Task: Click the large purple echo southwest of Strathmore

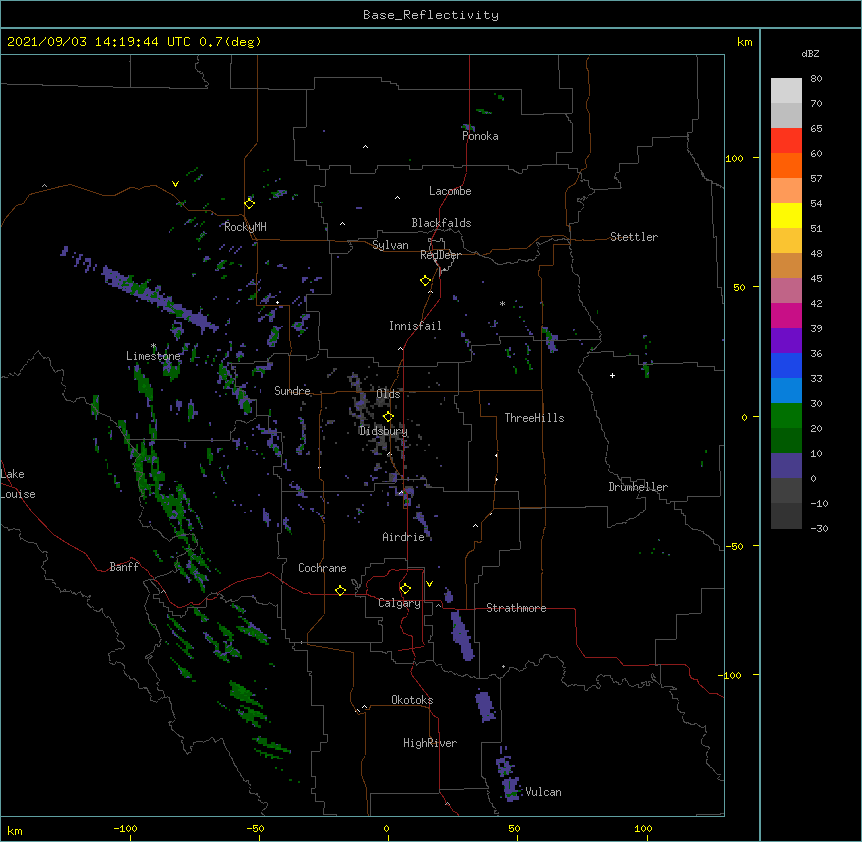Action: click(x=462, y=635)
